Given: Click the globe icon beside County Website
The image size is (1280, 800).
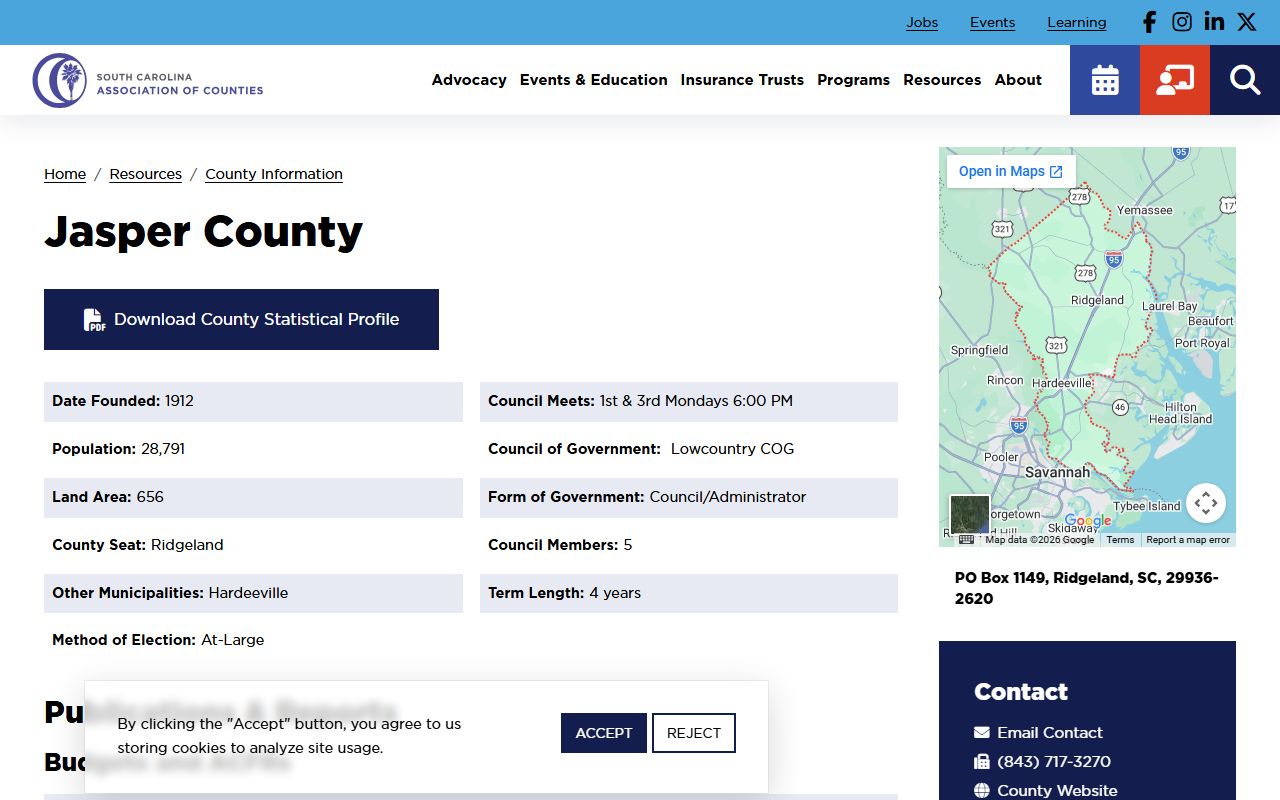Looking at the screenshot, I should (982, 791).
